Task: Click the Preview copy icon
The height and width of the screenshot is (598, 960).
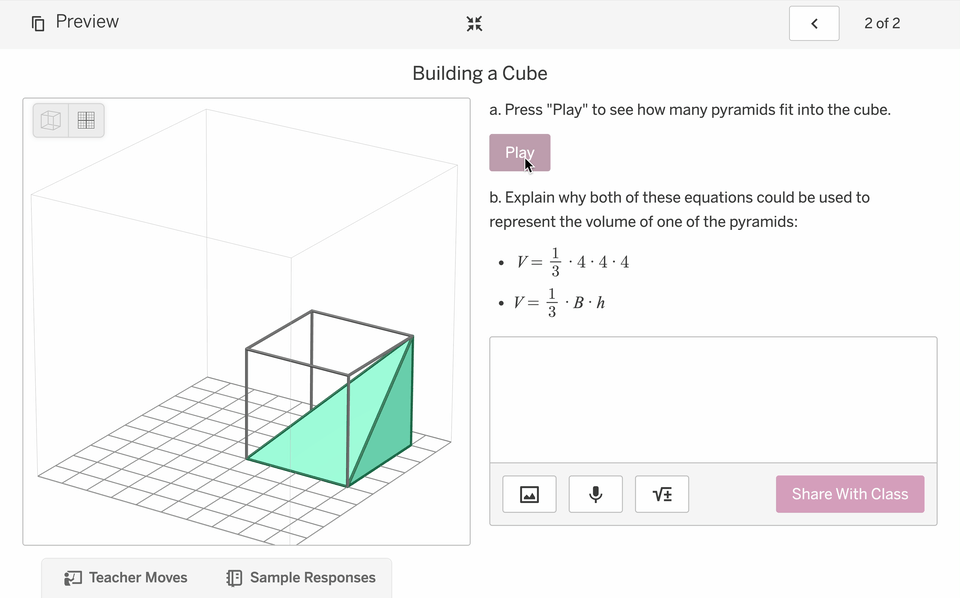Action: [38, 23]
